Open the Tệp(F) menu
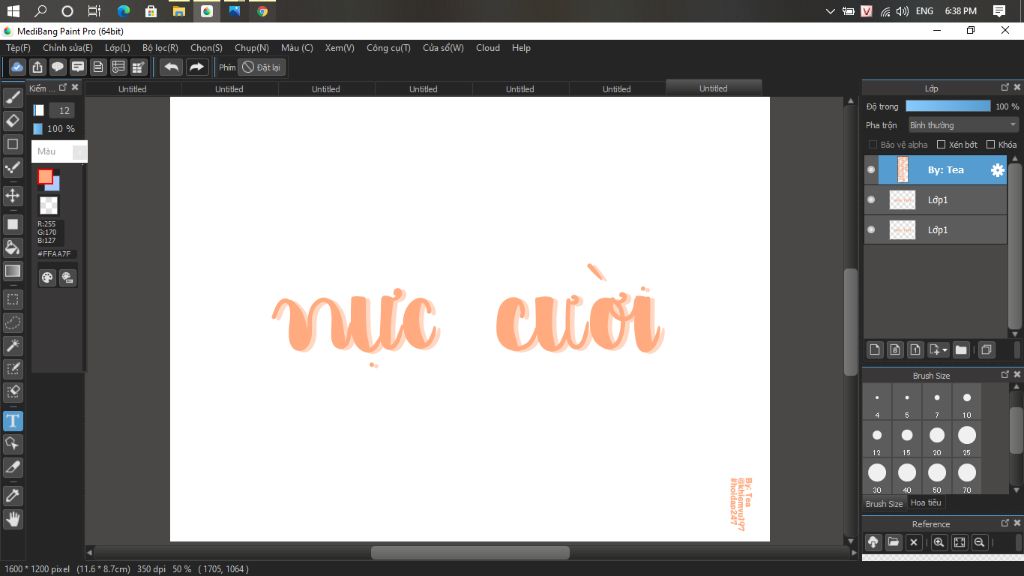 click(x=18, y=48)
